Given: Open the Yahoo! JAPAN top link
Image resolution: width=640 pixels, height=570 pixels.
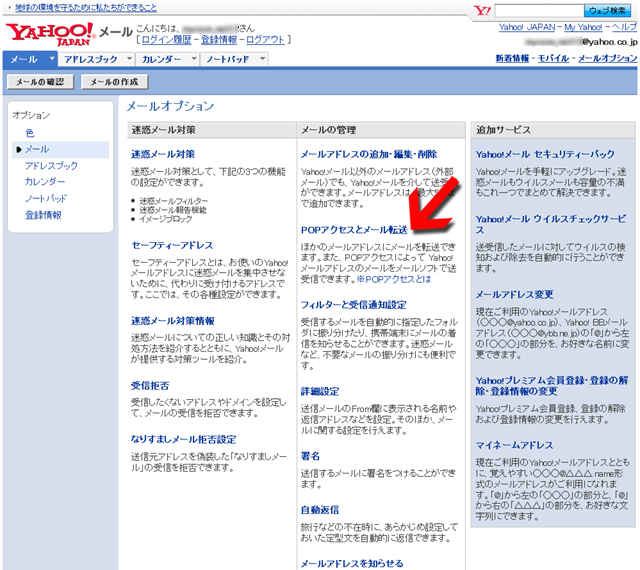Looking at the screenshot, I should pos(527,27).
